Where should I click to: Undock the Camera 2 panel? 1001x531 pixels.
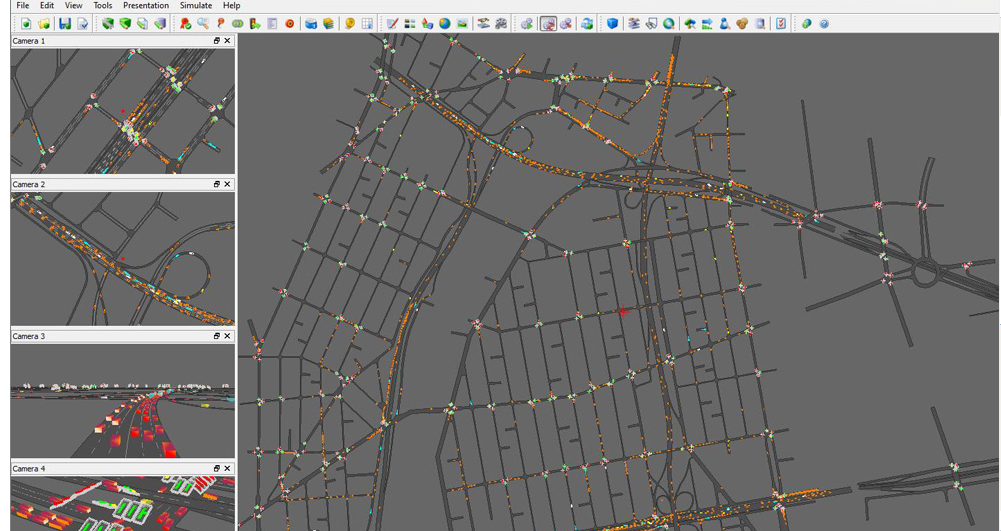[216, 184]
